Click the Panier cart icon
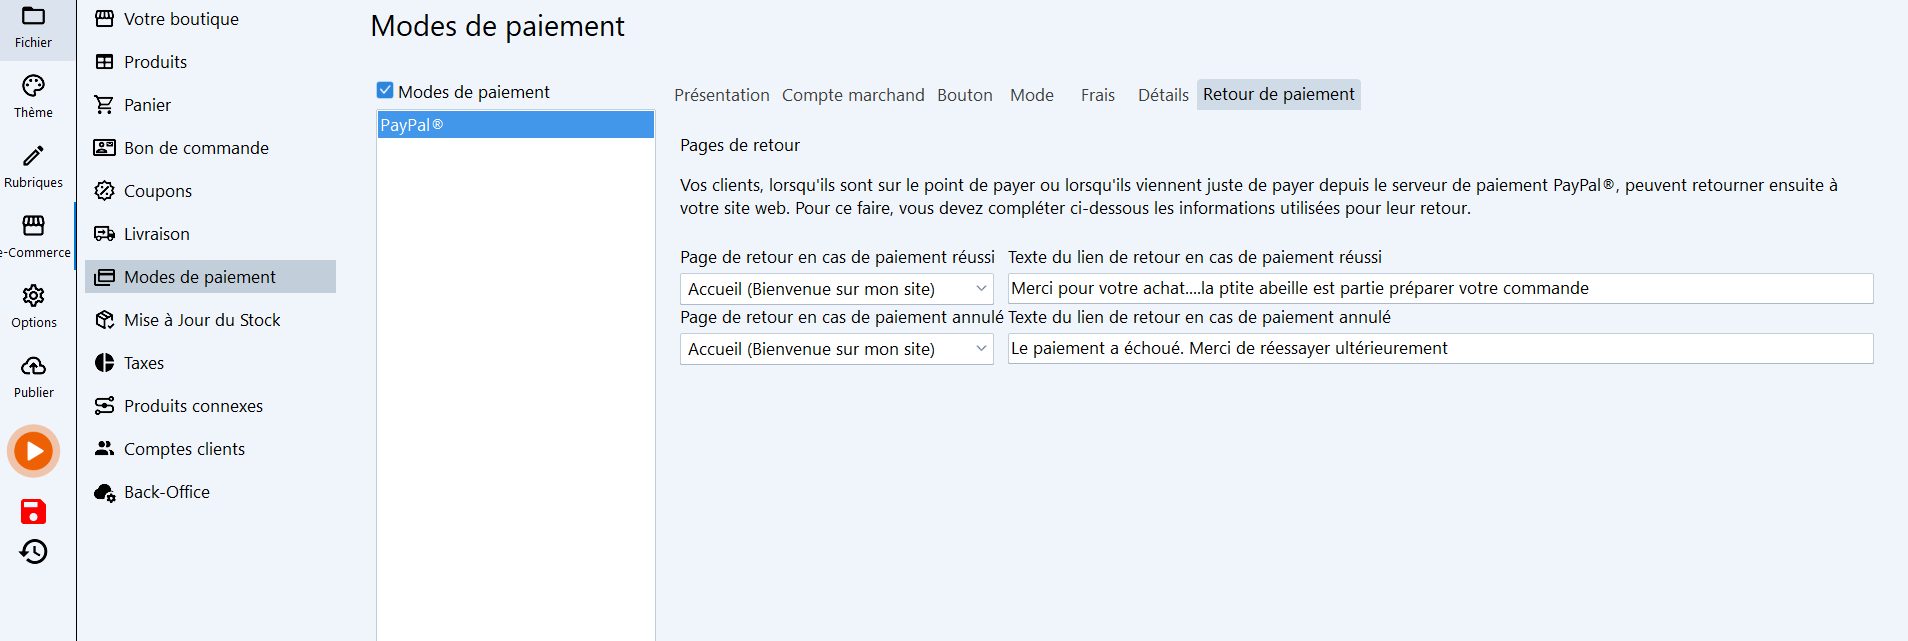The width and height of the screenshot is (1908, 641). click(104, 105)
